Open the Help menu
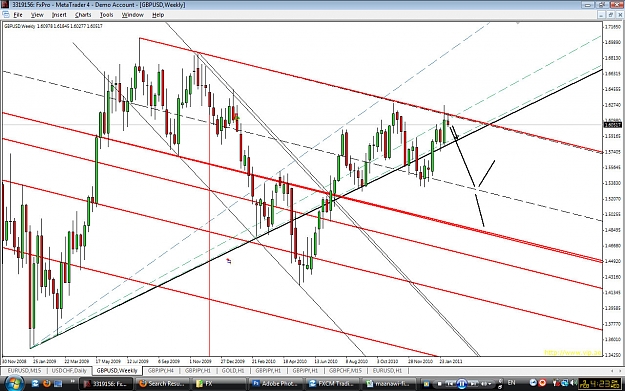 click(x=158, y=15)
